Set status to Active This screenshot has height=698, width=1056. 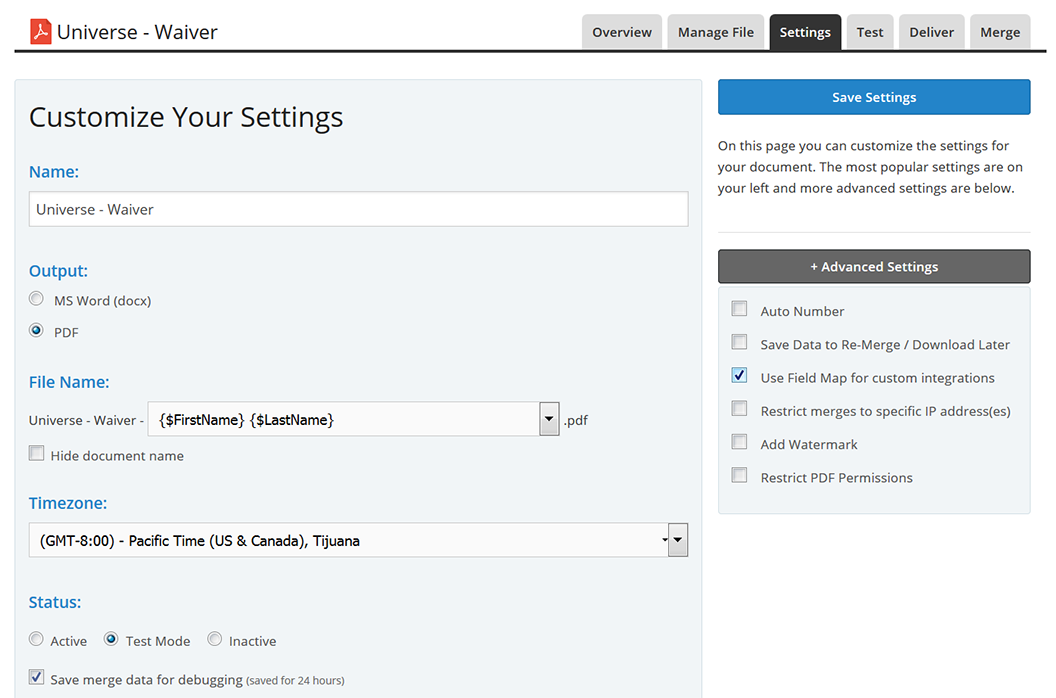coord(37,640)
